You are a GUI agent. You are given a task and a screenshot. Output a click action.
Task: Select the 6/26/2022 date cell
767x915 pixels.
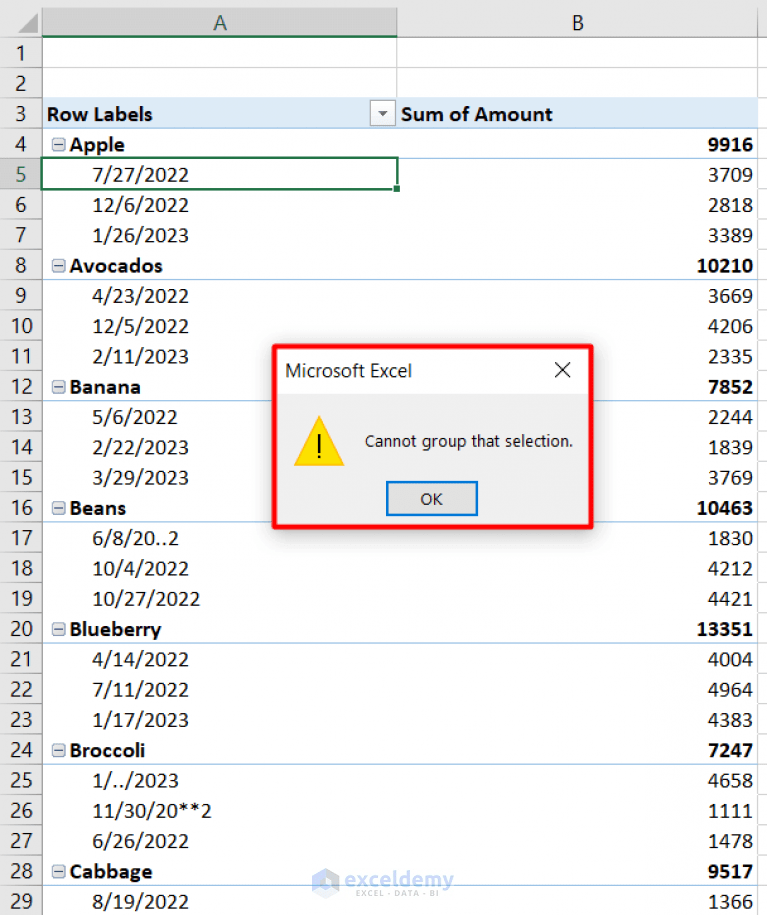[x=219, y=841]
